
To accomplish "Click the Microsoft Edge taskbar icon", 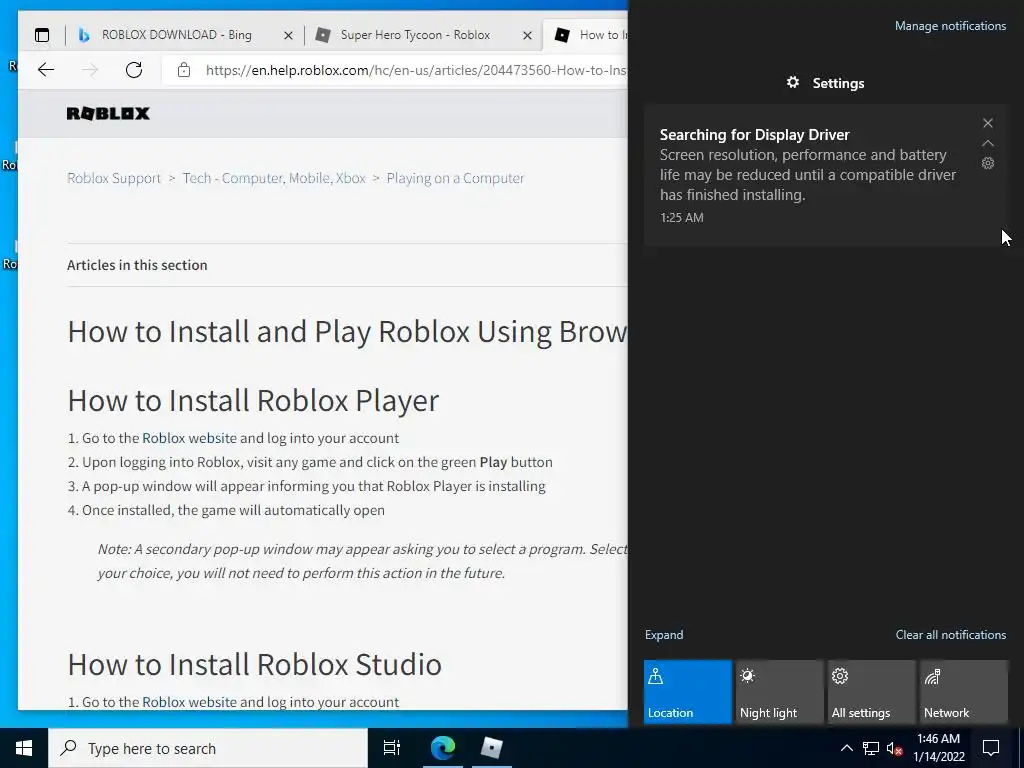I will coord(443,748).
